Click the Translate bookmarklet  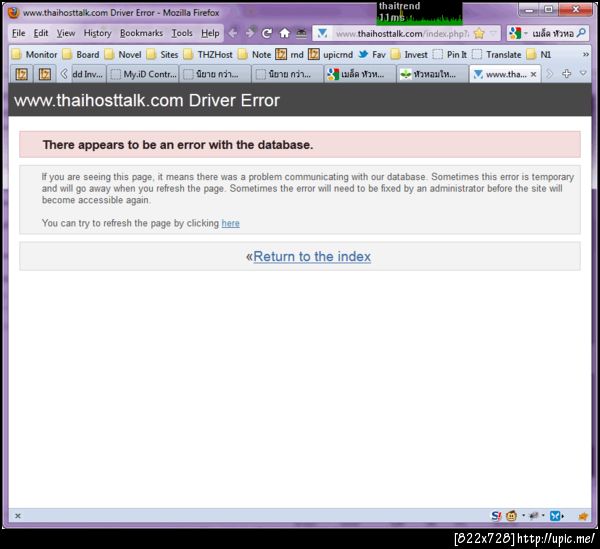(x=497, y=55)
